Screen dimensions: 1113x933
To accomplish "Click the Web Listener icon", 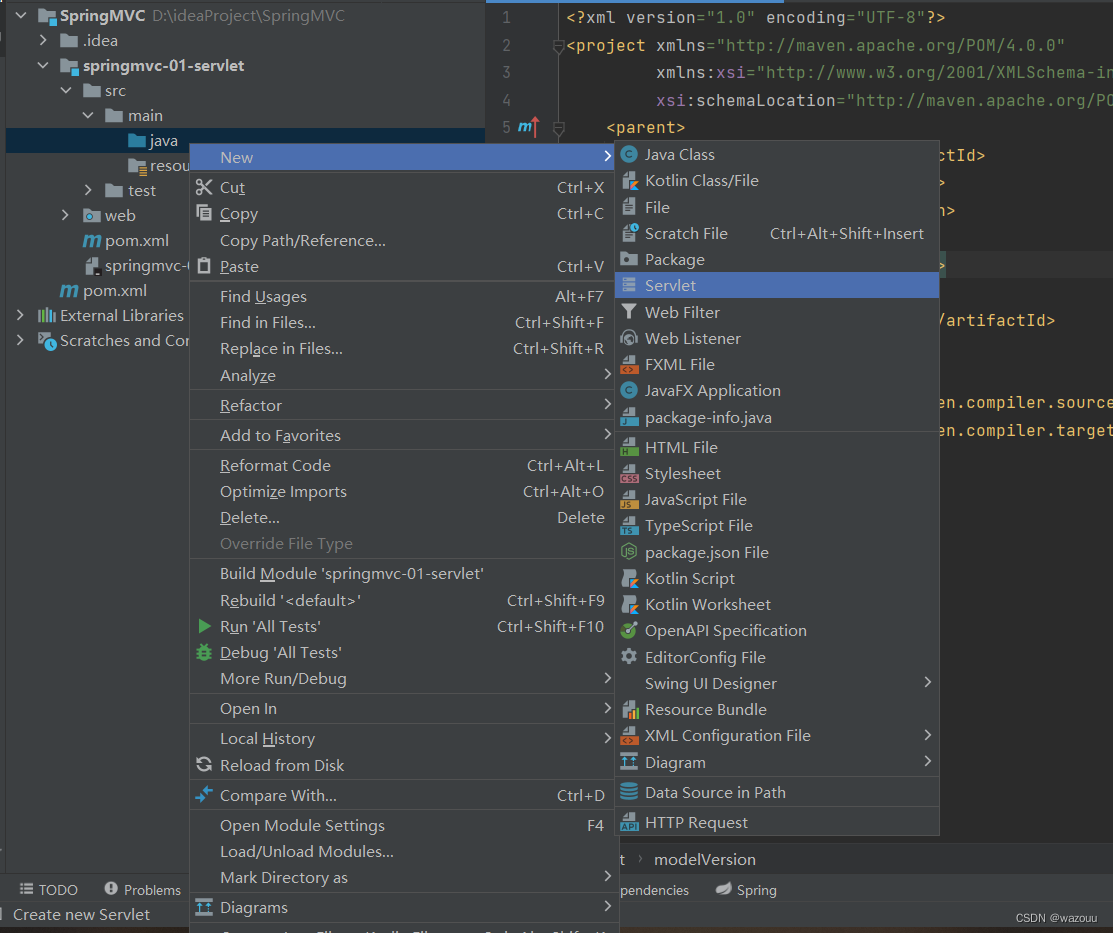I will point(629,338).
